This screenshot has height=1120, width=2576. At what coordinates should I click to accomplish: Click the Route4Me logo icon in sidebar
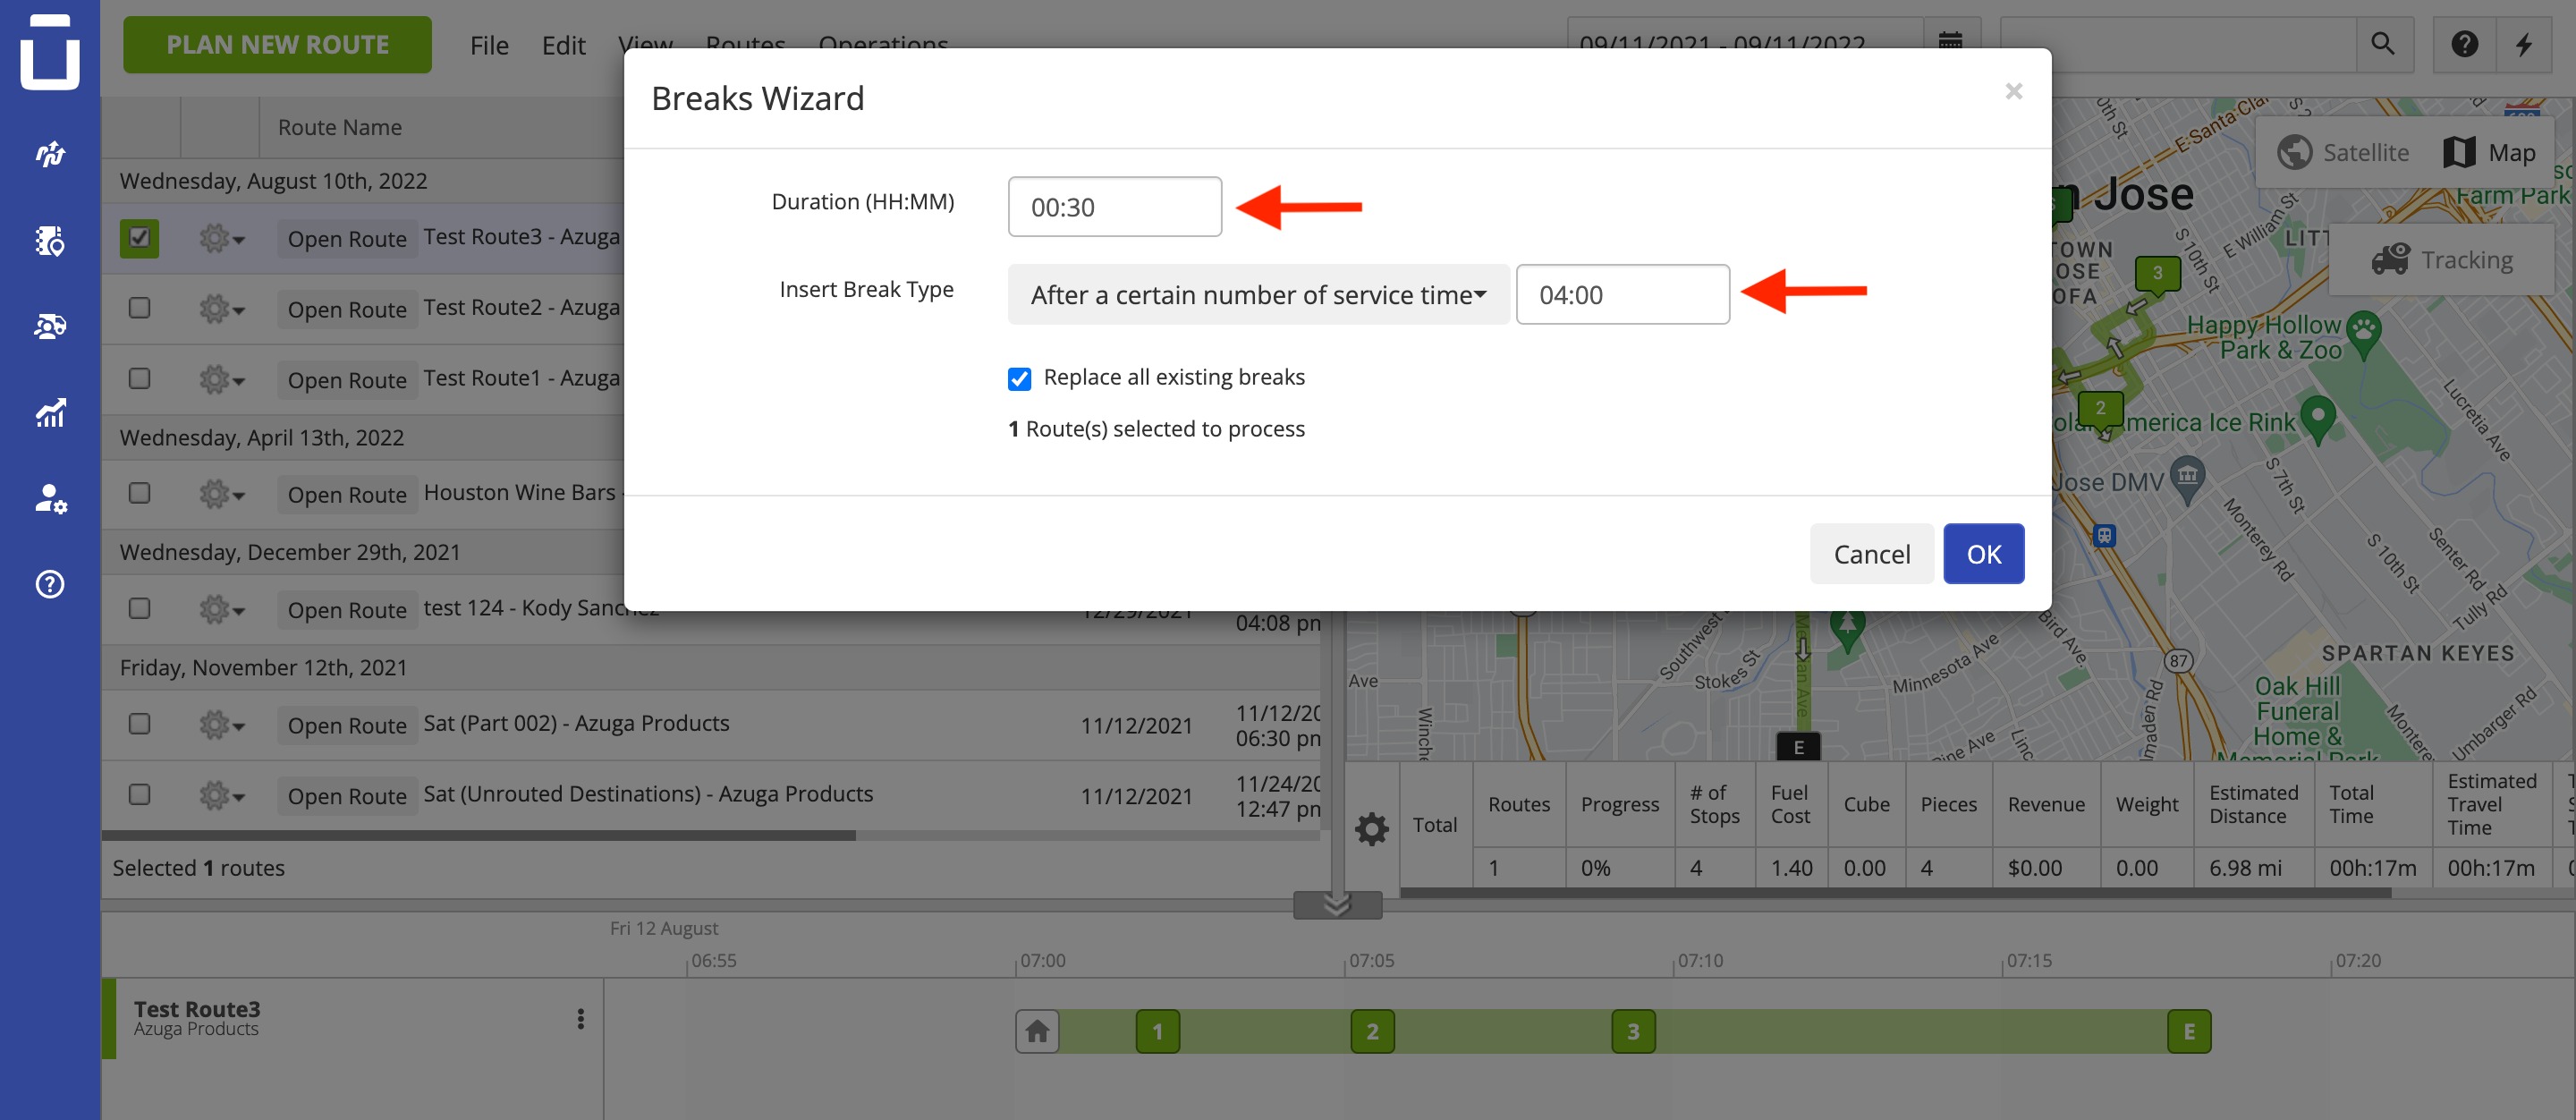pos(50,50)
